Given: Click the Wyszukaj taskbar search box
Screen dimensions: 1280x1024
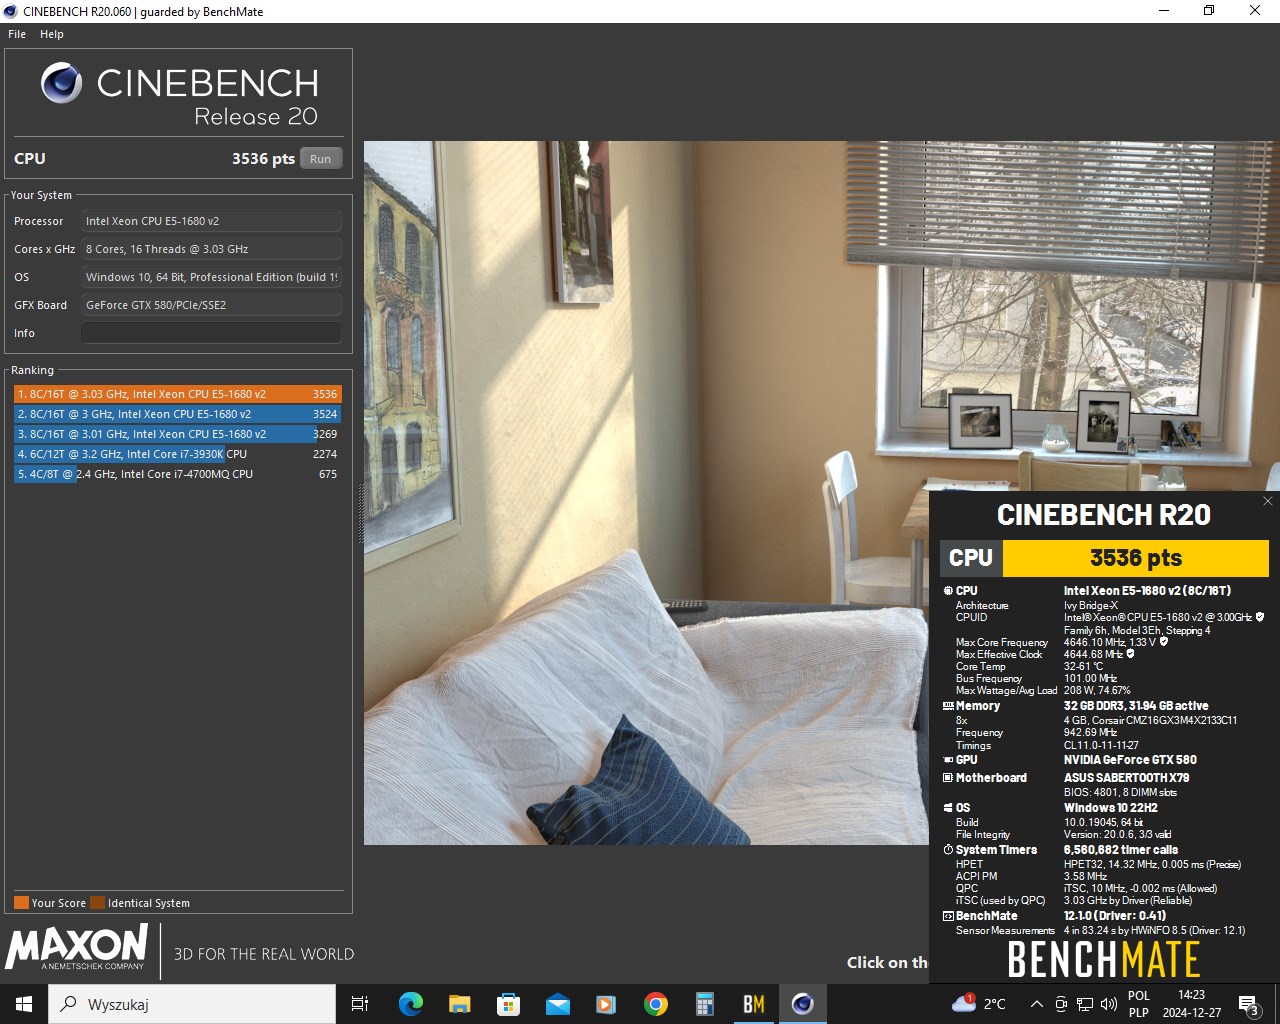Looking at the screenshot, I should point(192,1004).
